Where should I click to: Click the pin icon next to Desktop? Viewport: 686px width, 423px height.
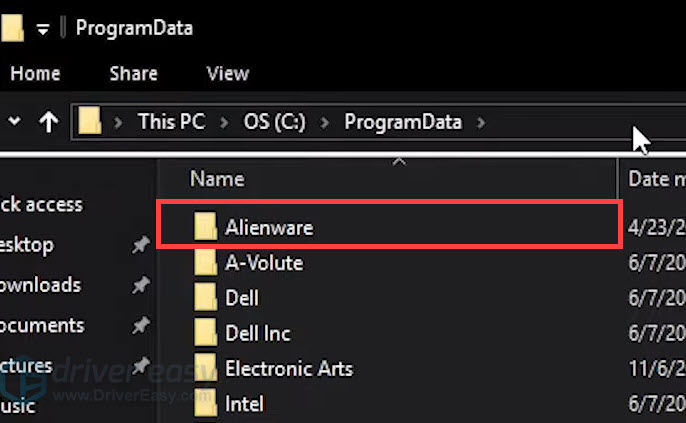click(141, 245)
